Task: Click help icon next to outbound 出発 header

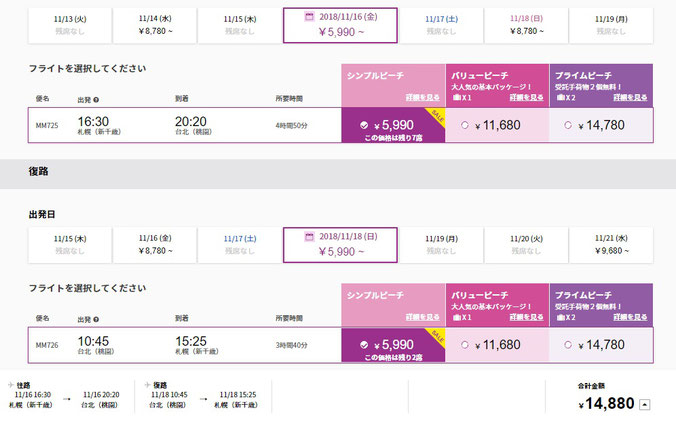Action: [x=96, y=100]
